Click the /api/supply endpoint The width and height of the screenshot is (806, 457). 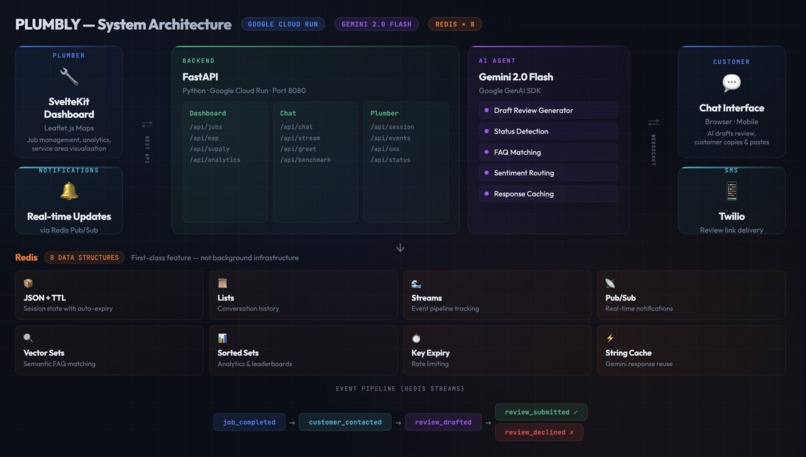coord(209,149)
